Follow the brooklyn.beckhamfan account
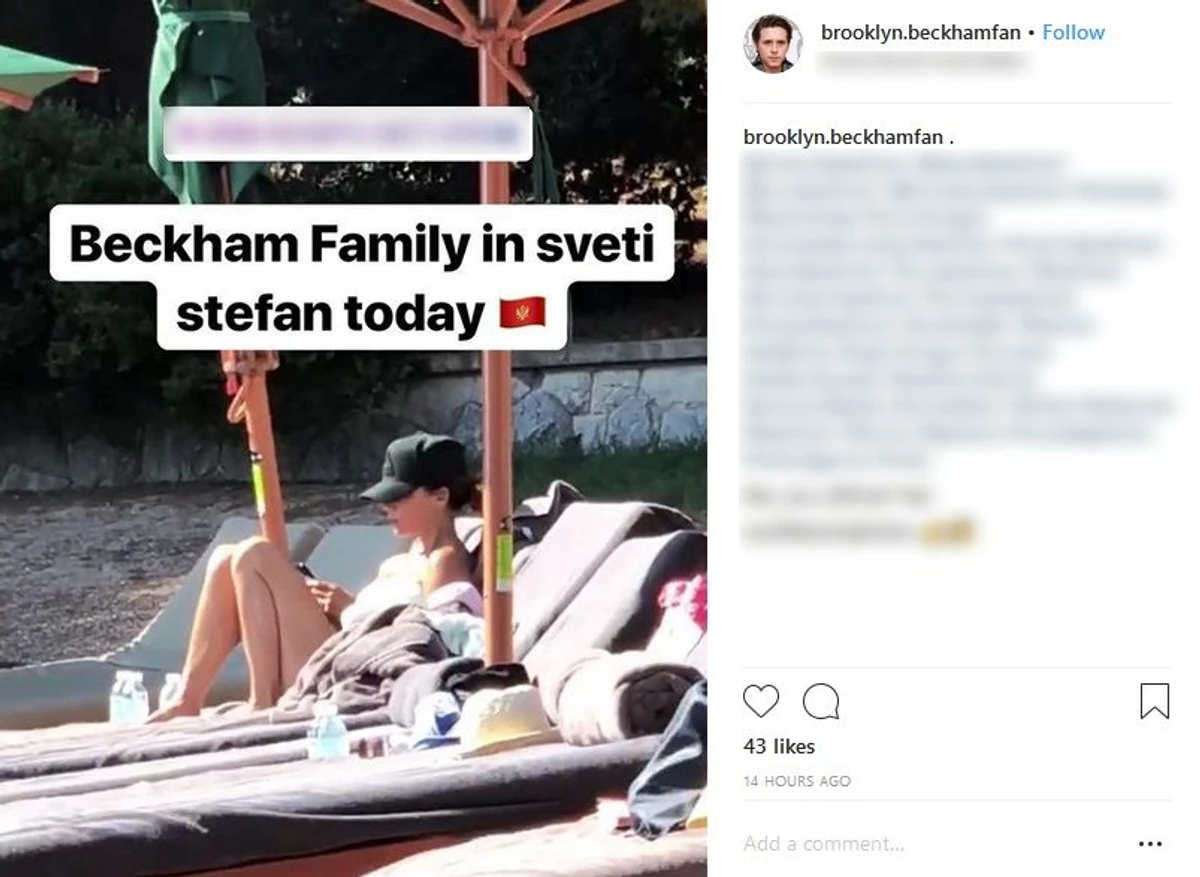This screenshot has width=1200, height=877. (x=1073, y=32)
